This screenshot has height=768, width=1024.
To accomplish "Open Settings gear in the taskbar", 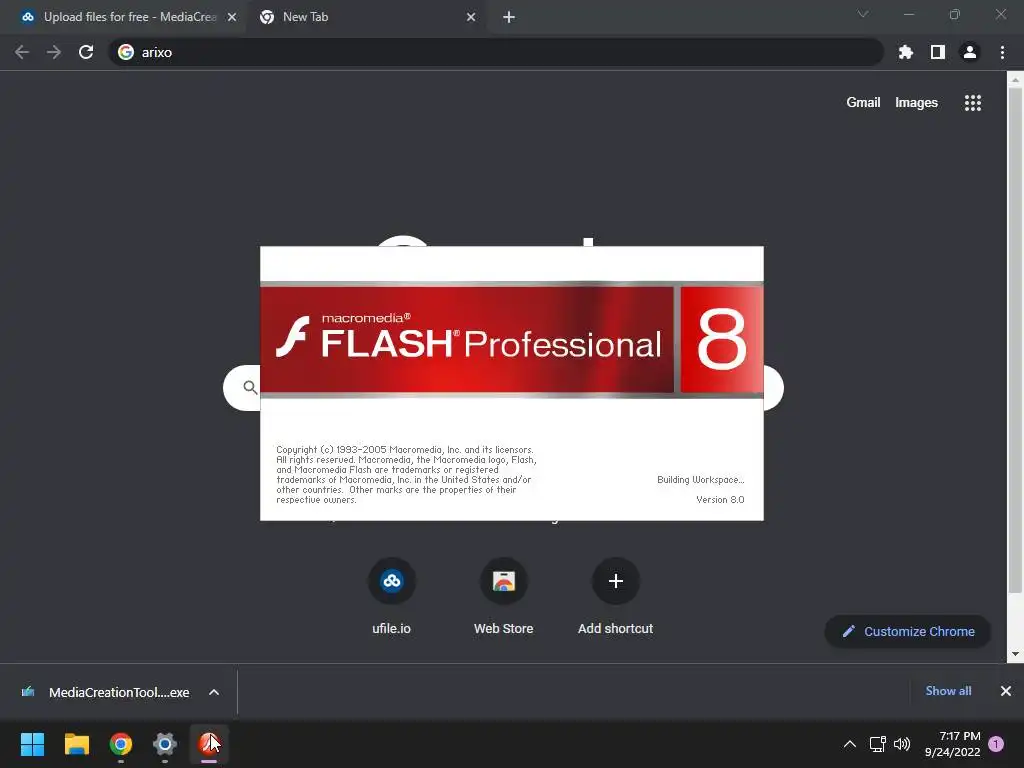I will point(165,744).
